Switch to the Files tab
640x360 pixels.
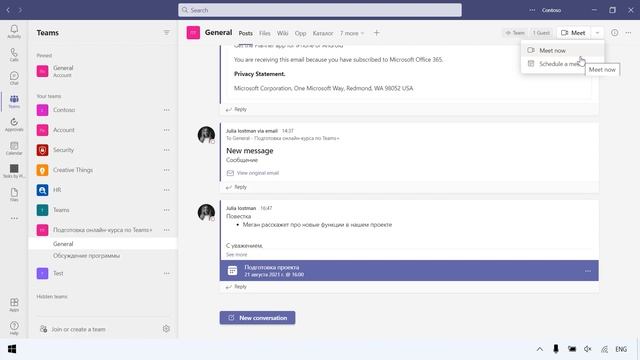264,33
